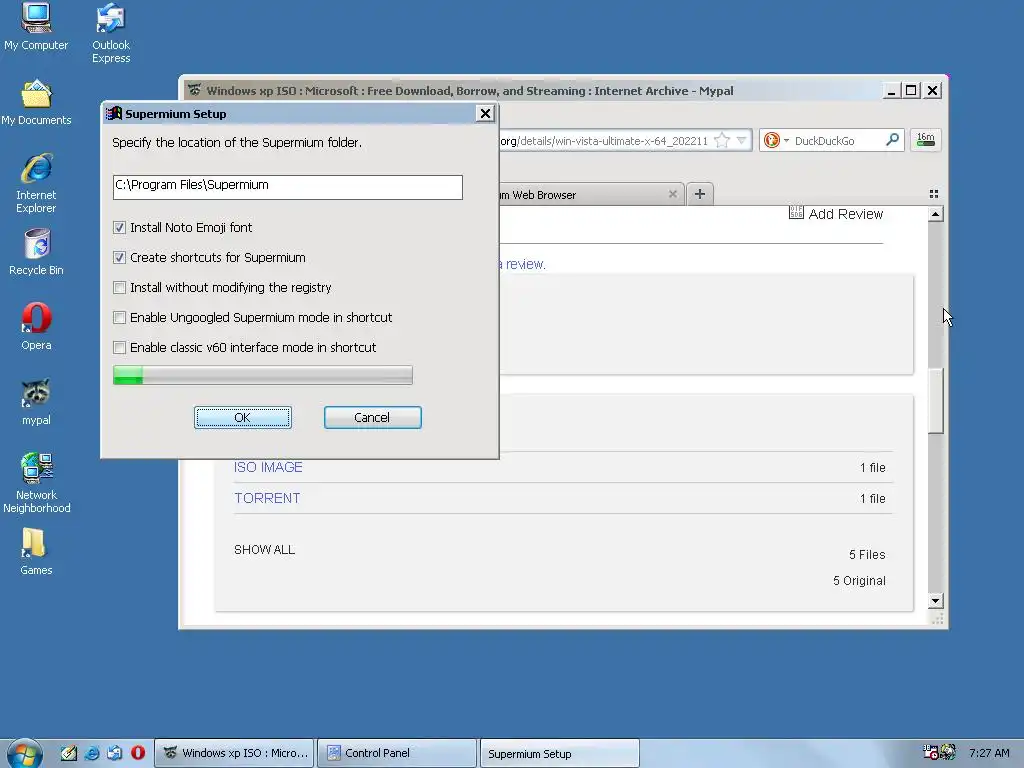Image resolution: width=1024 pixels, height=768 pixels.
Task: Open Network Neighborhood desktop icon
Action: pos(36,483)
